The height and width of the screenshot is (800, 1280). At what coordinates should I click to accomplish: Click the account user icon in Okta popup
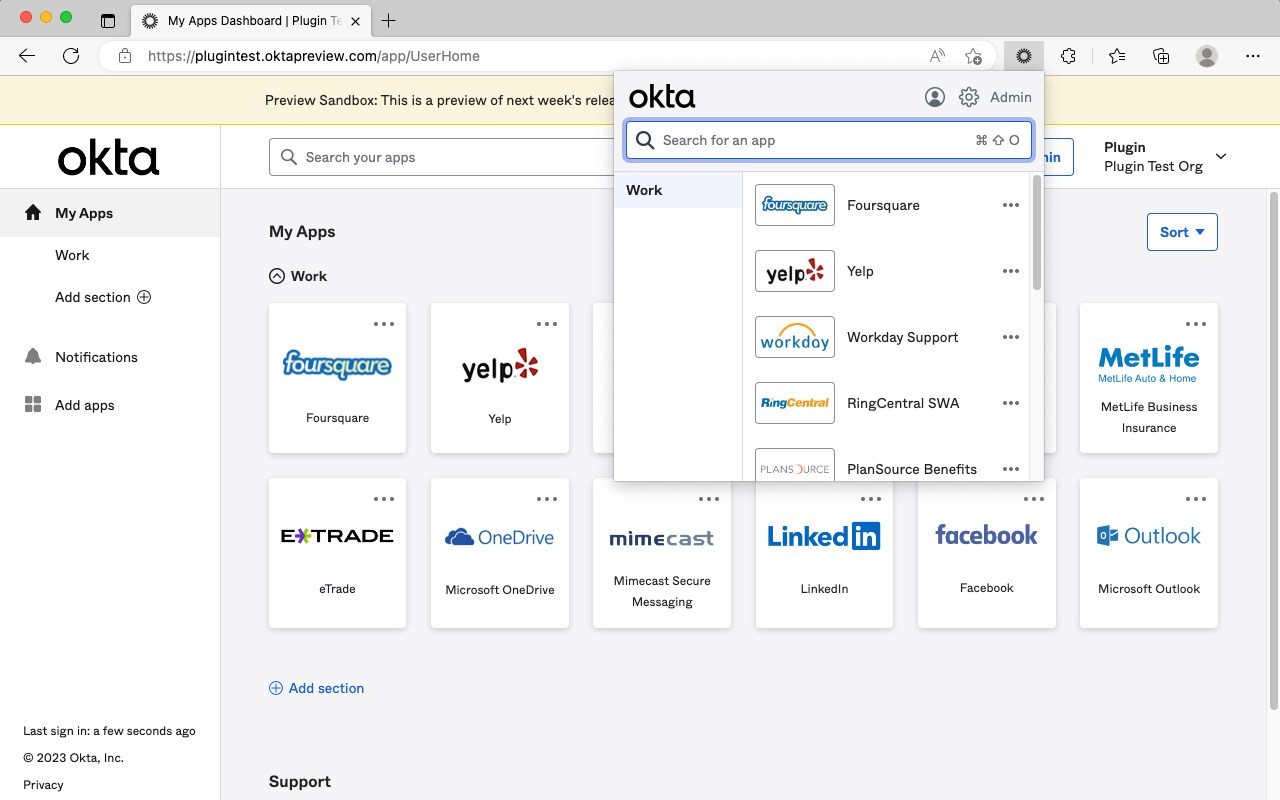point(935,97)
